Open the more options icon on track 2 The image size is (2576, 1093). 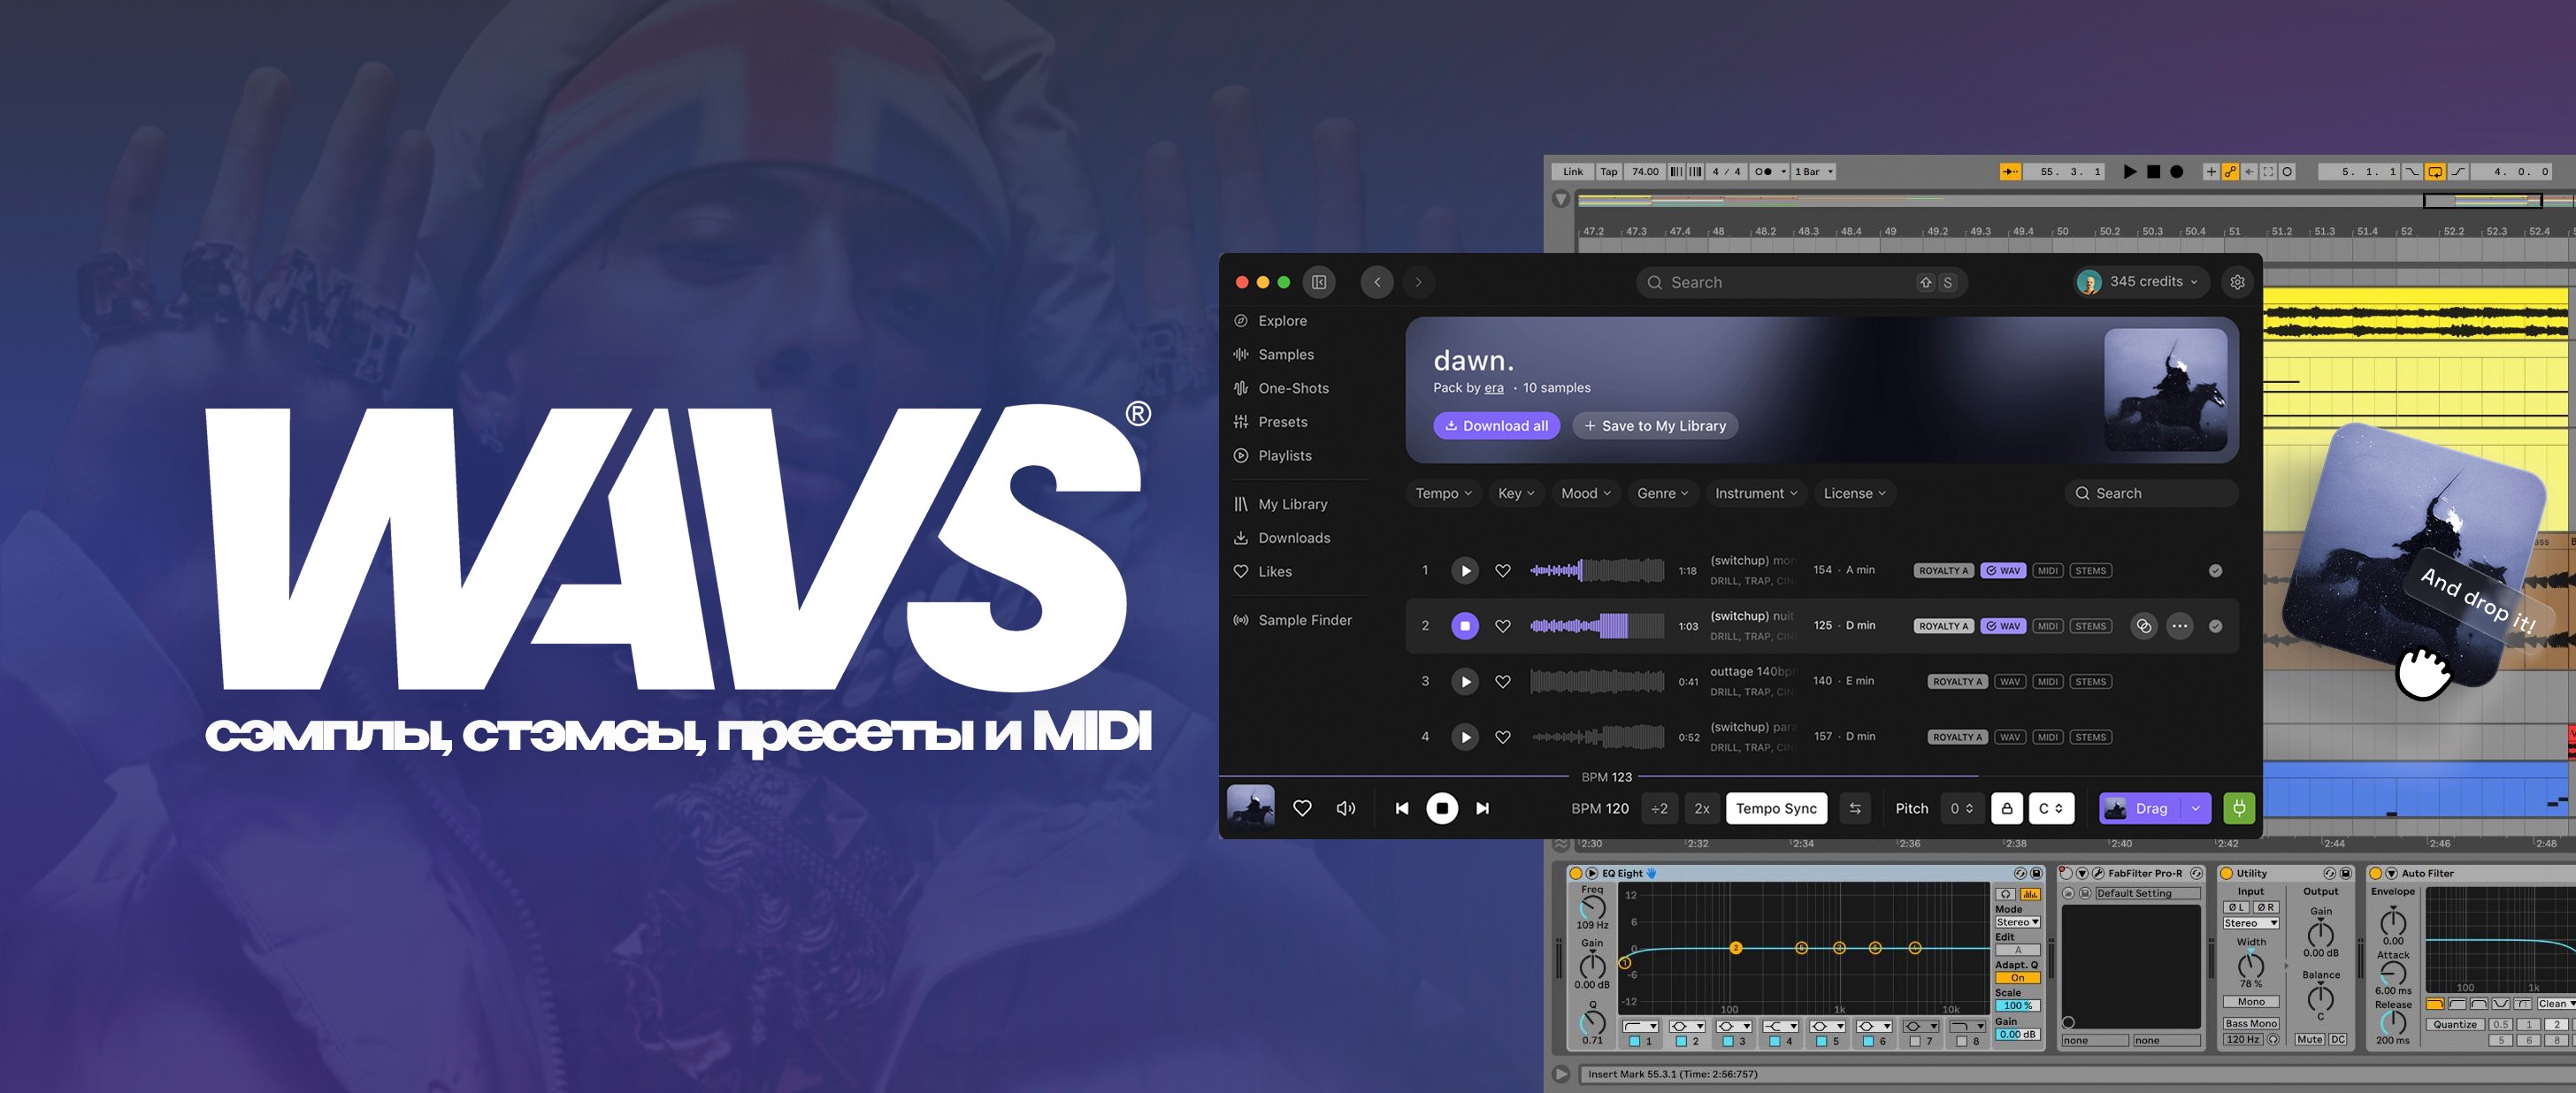pos(2179,626)
